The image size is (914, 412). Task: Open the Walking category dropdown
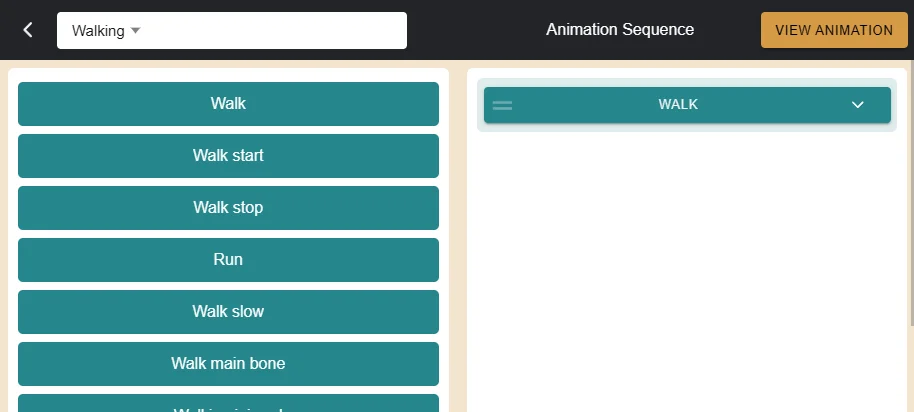click(x=231, y=30)
